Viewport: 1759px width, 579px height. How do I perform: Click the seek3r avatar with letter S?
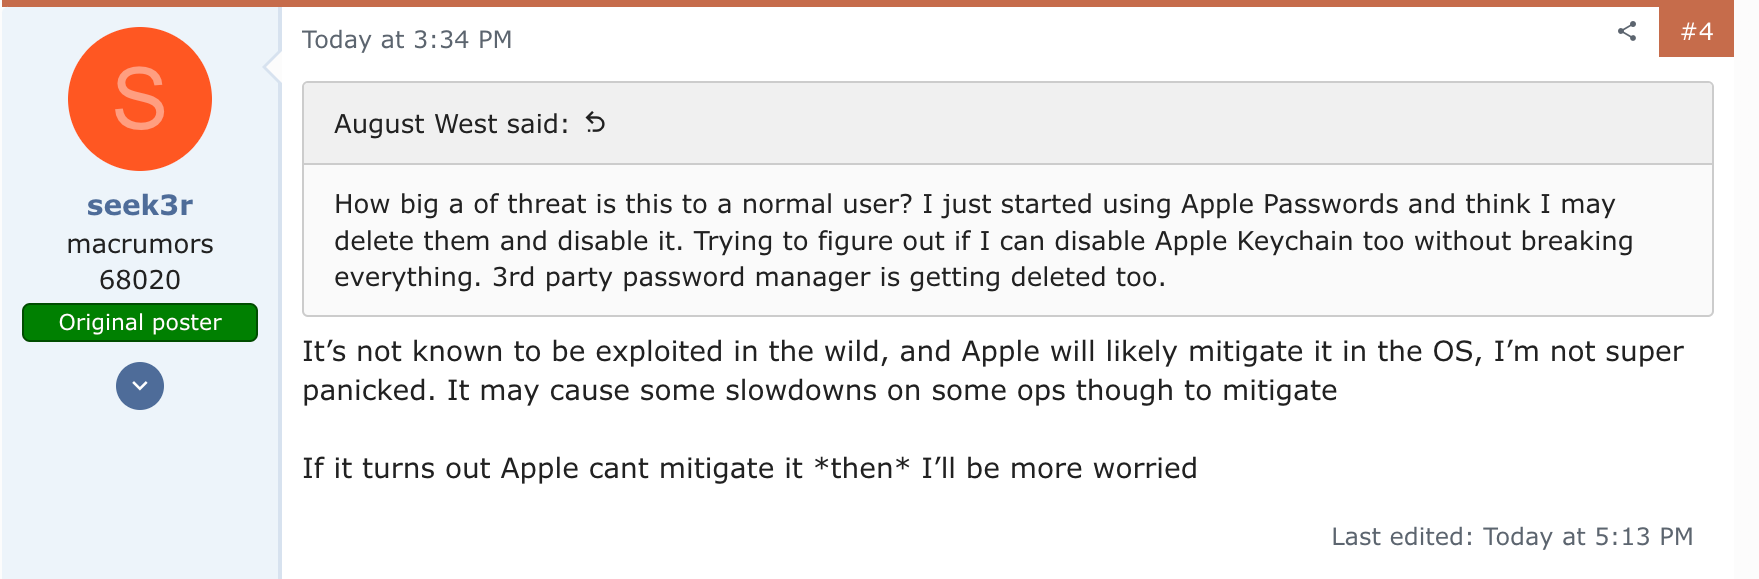pos(140,99)
